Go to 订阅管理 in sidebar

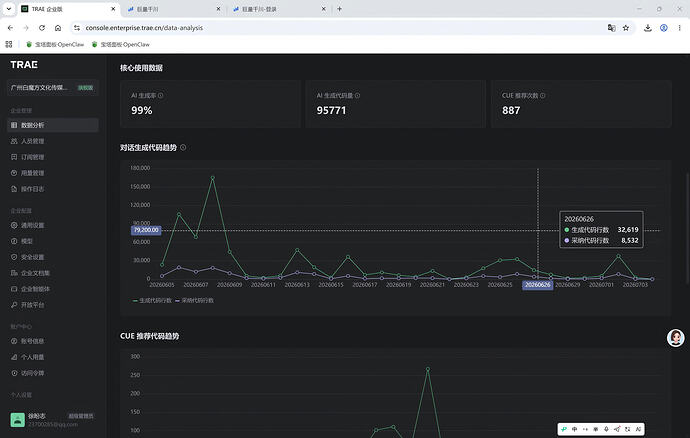[53, 157]
